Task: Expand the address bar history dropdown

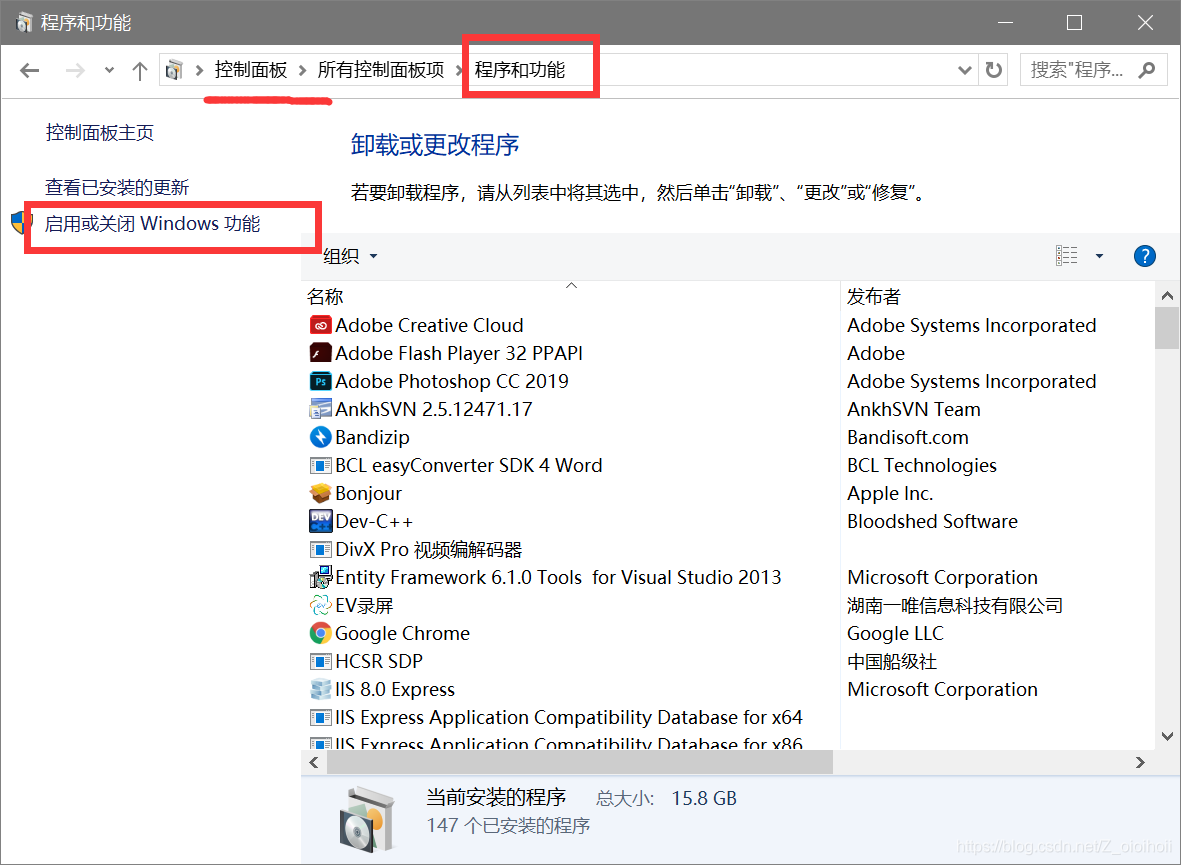Action: [964, 70]
